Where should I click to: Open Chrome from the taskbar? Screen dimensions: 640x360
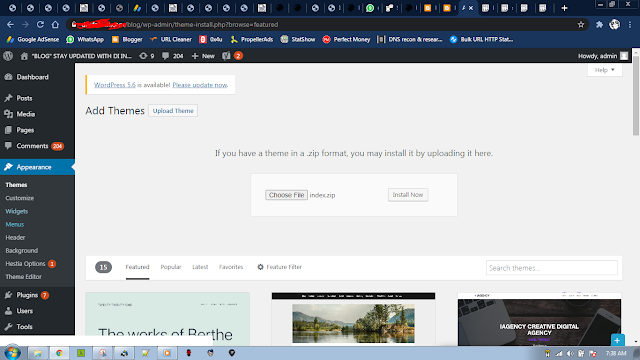point(59,353)
